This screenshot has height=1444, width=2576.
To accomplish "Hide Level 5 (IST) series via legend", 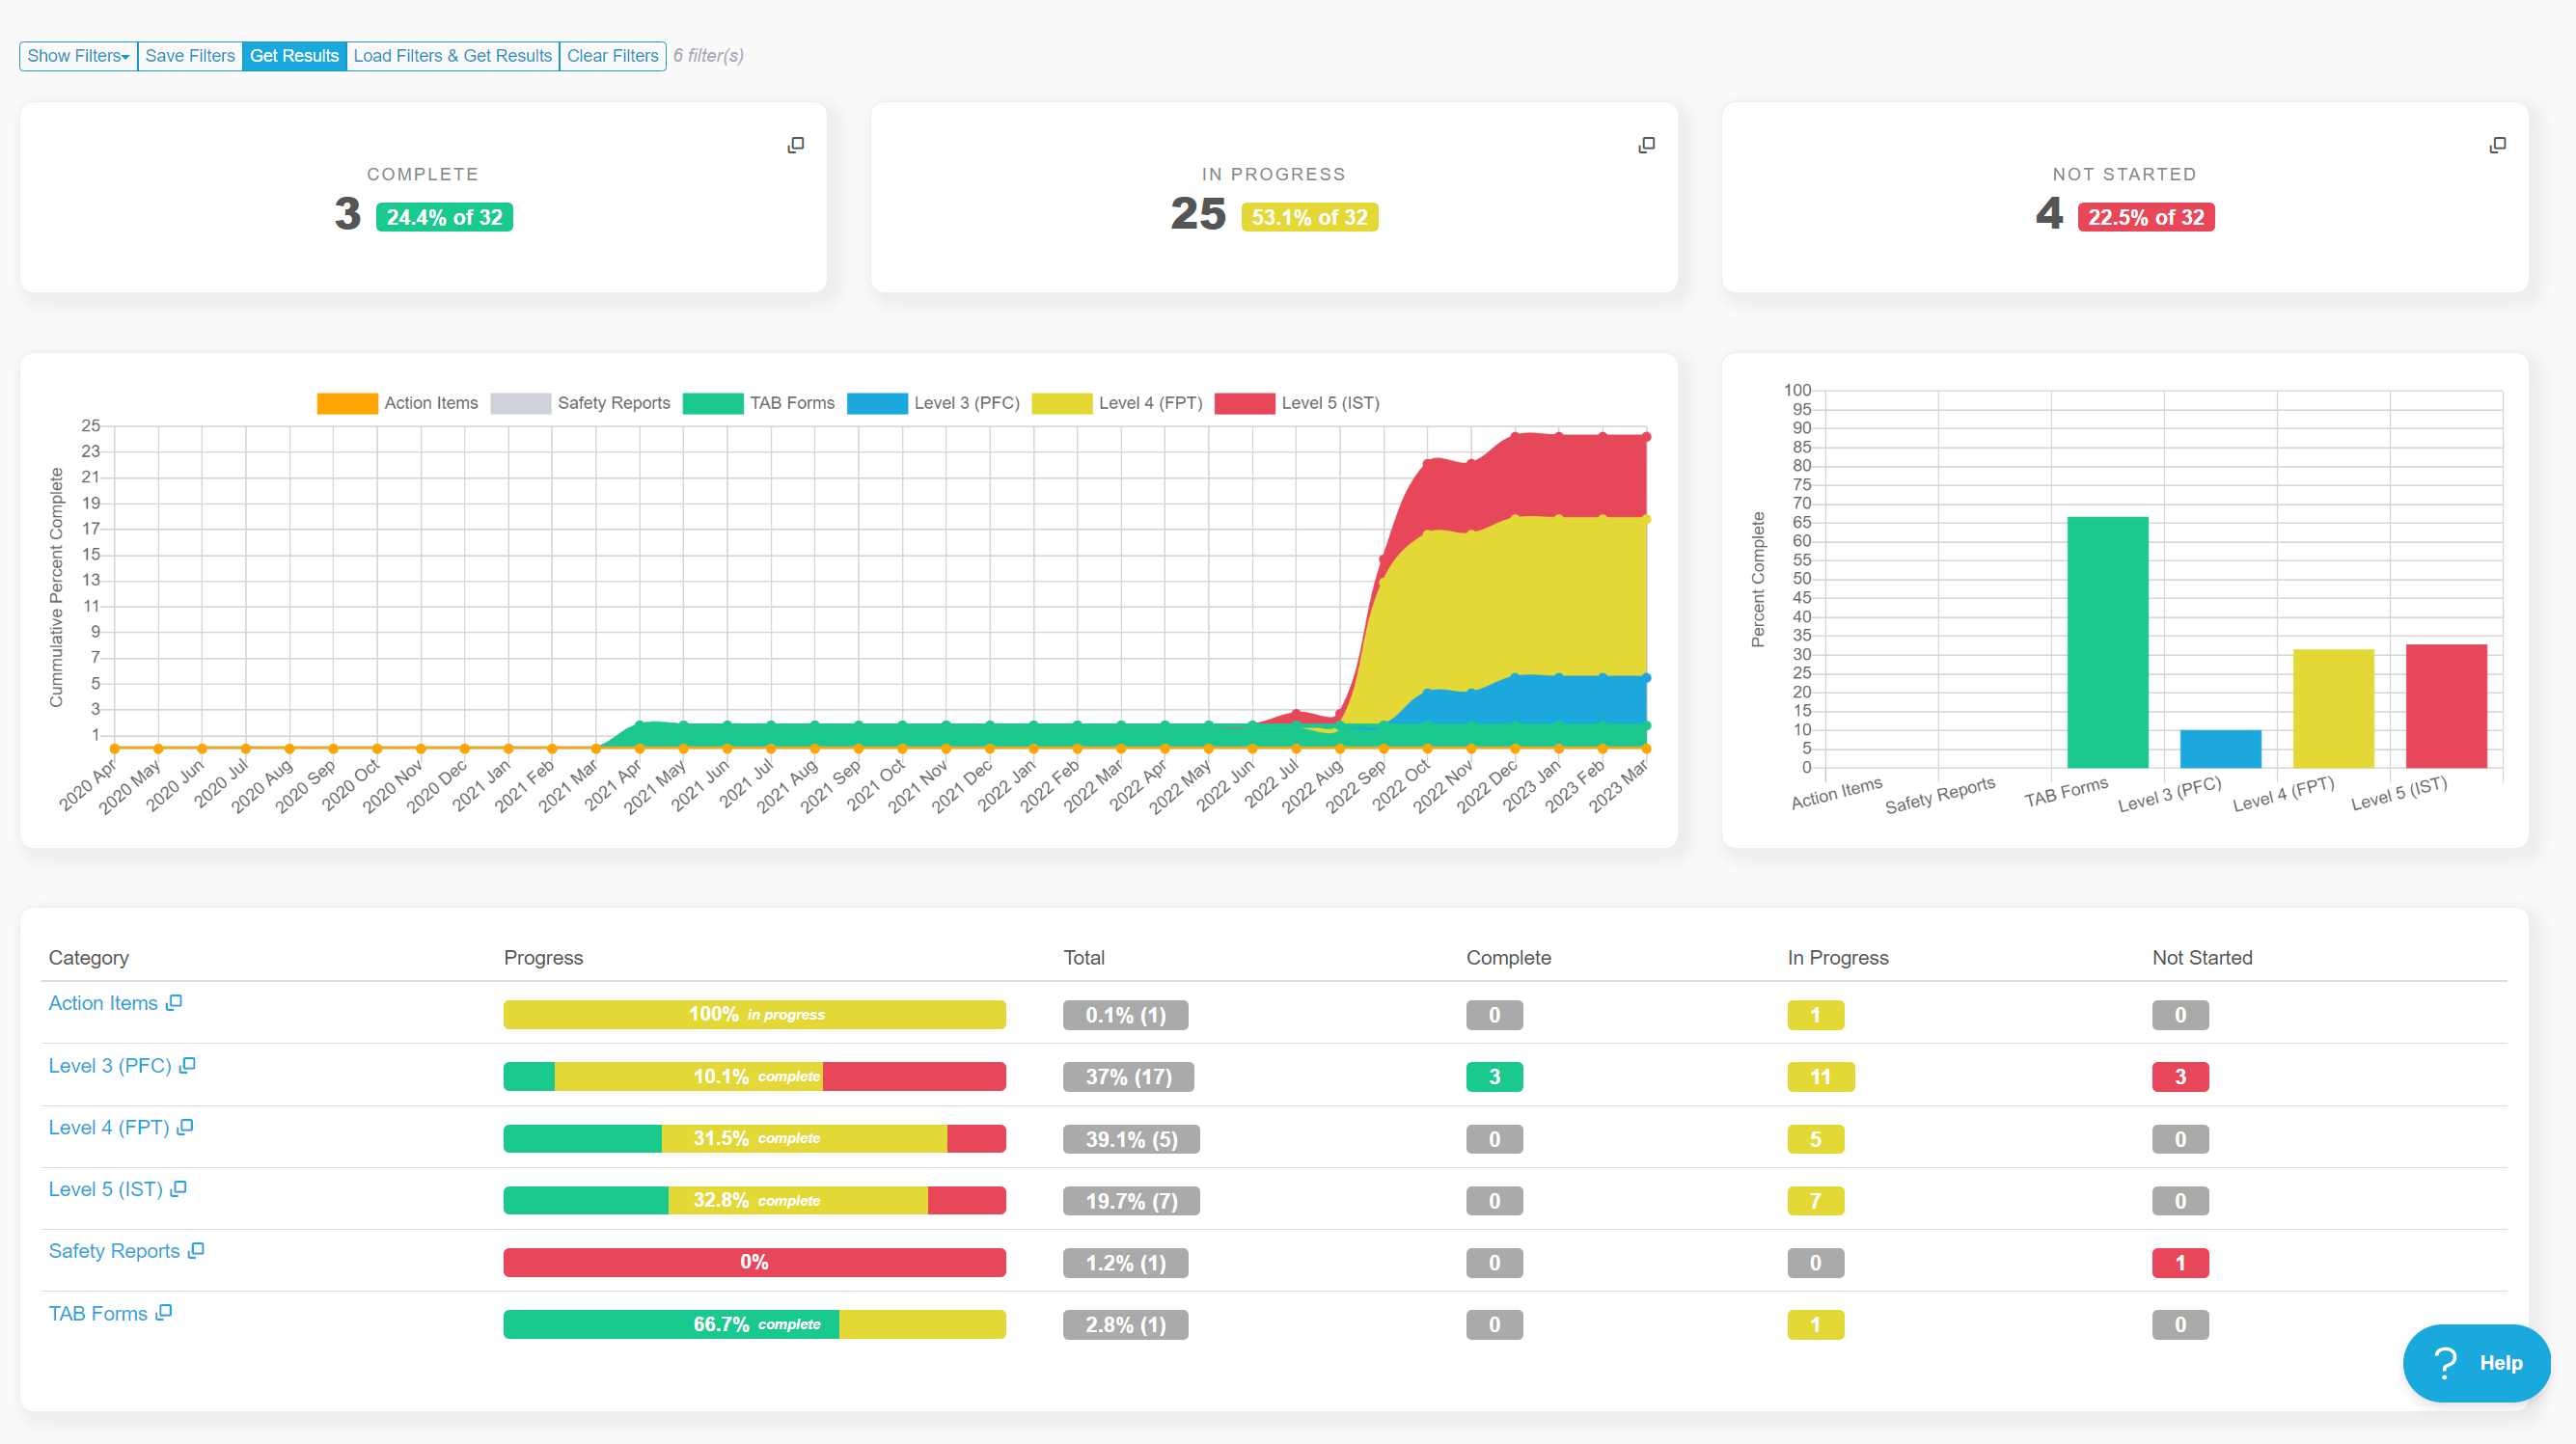I will [1329, 403].
